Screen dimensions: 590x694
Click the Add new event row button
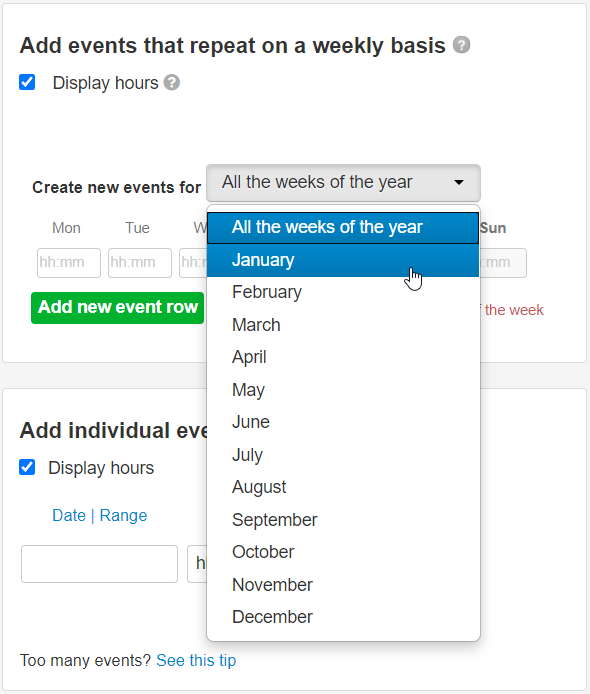[118, 308]
